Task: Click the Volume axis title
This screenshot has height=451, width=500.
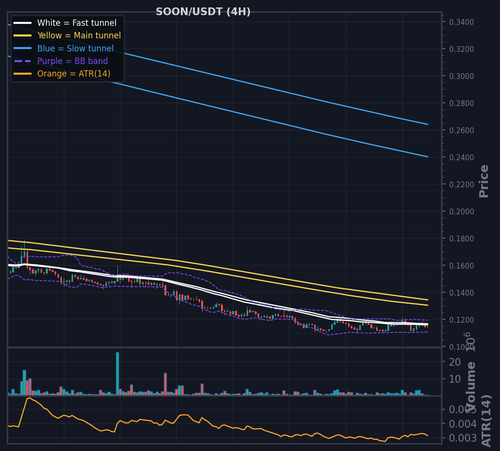Action: click(x=470, y=387)
